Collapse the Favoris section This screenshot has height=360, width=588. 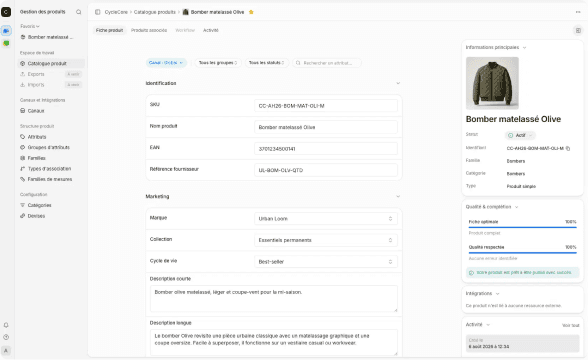click(30, 26)
